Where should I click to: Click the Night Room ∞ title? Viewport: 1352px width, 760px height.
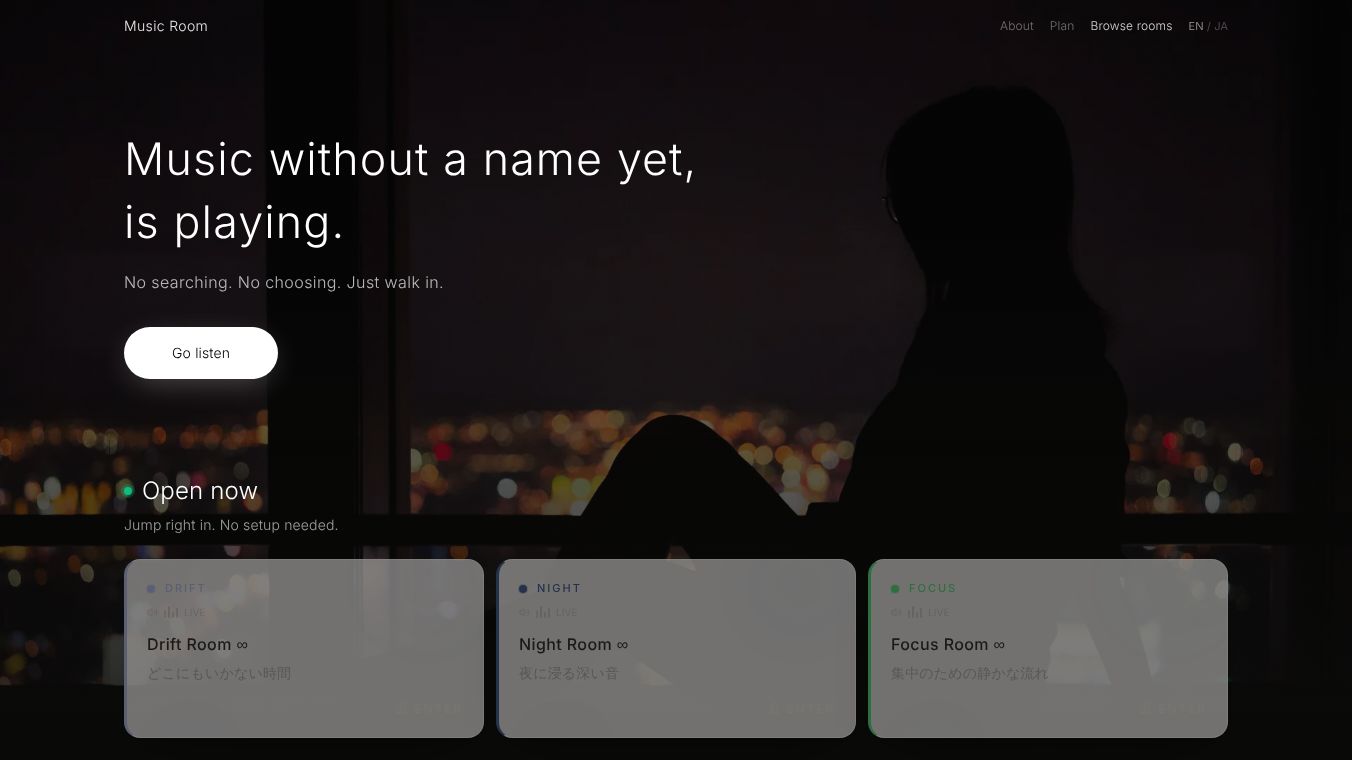(574, 645)
